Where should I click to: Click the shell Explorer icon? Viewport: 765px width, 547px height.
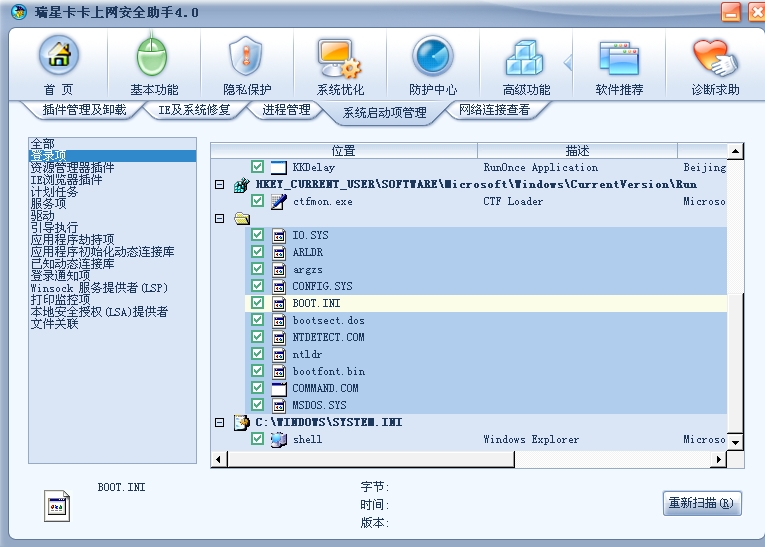279,440
